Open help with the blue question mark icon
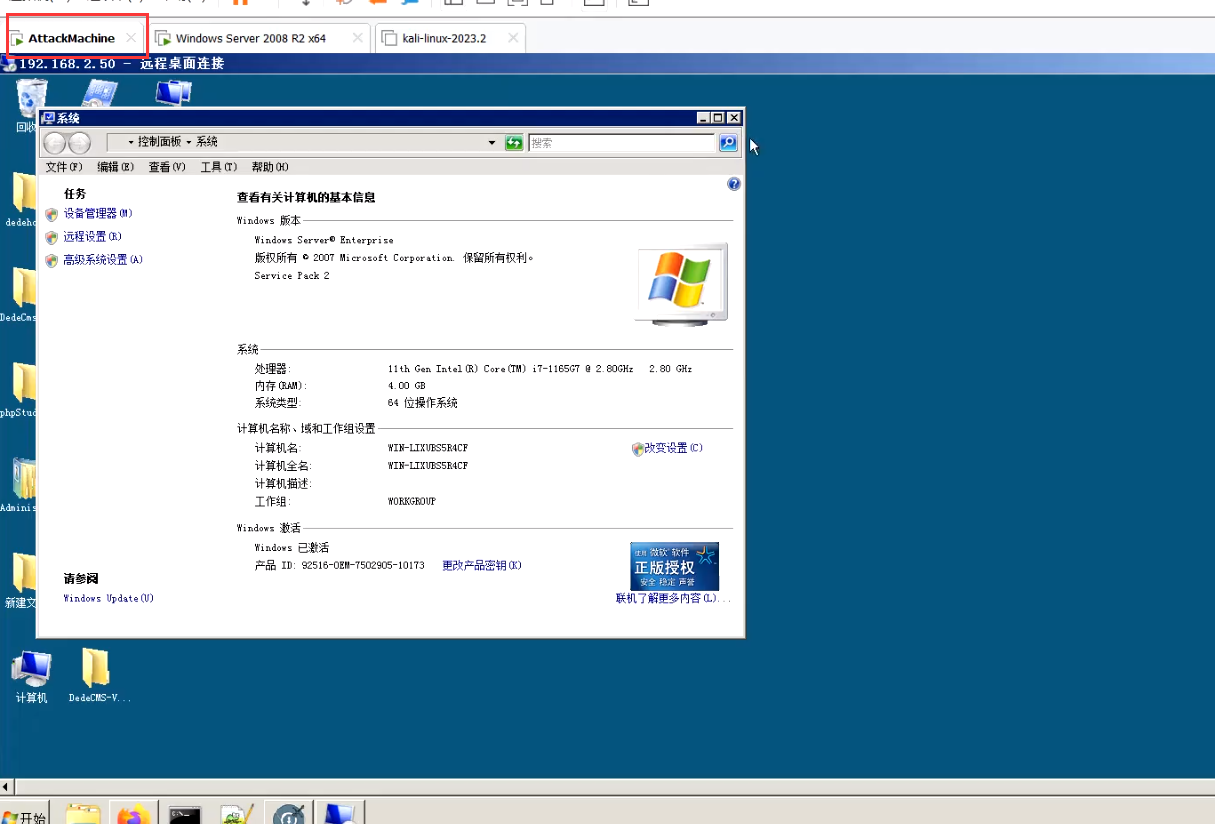This screenshot has height=824, width=1215. click(734, 184)
